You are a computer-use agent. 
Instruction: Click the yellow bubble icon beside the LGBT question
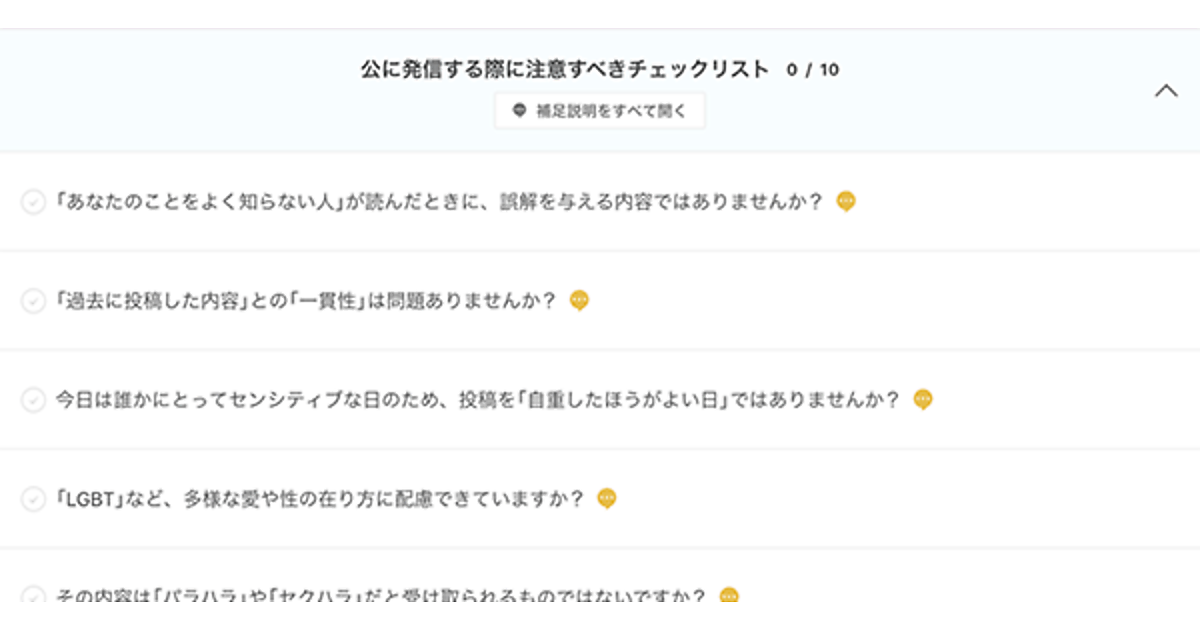point(607,498)
